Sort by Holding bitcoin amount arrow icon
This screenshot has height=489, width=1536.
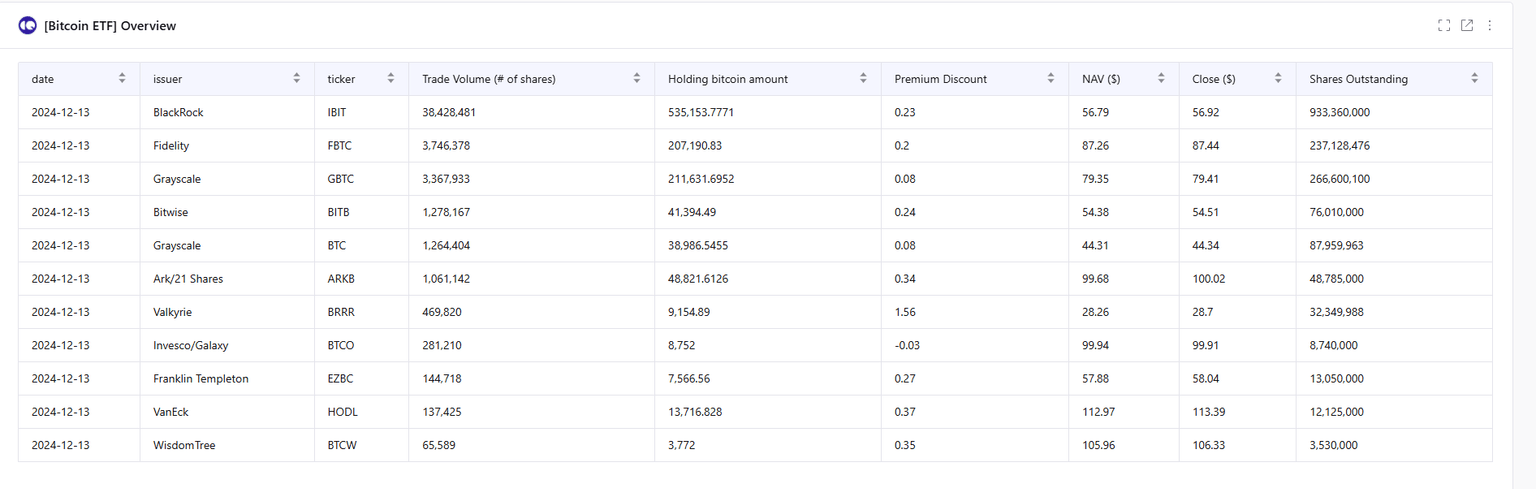click(863, 78)
